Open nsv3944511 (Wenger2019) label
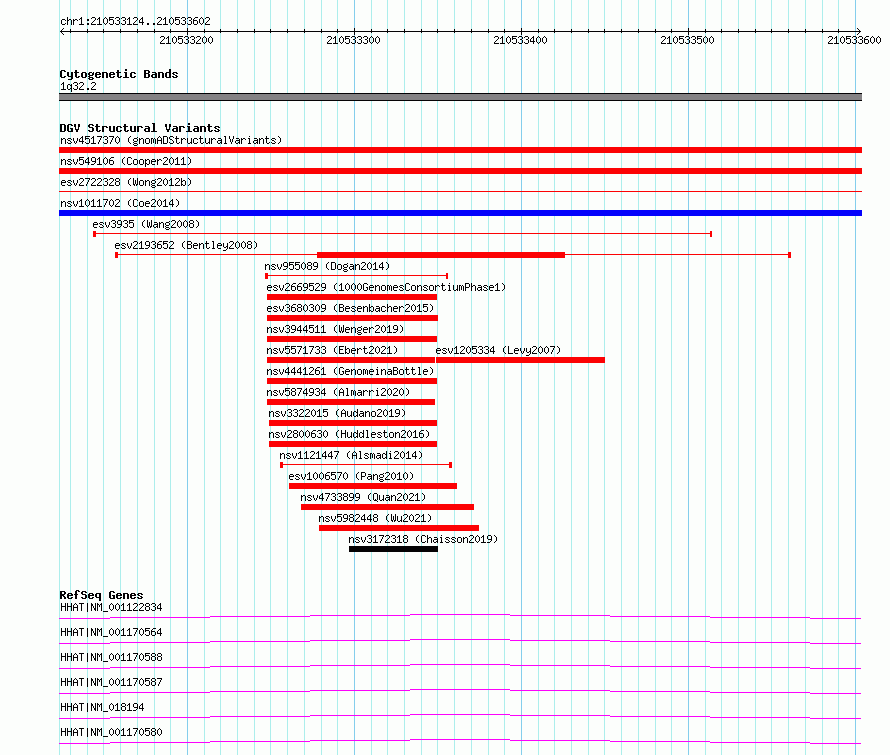 335,329
